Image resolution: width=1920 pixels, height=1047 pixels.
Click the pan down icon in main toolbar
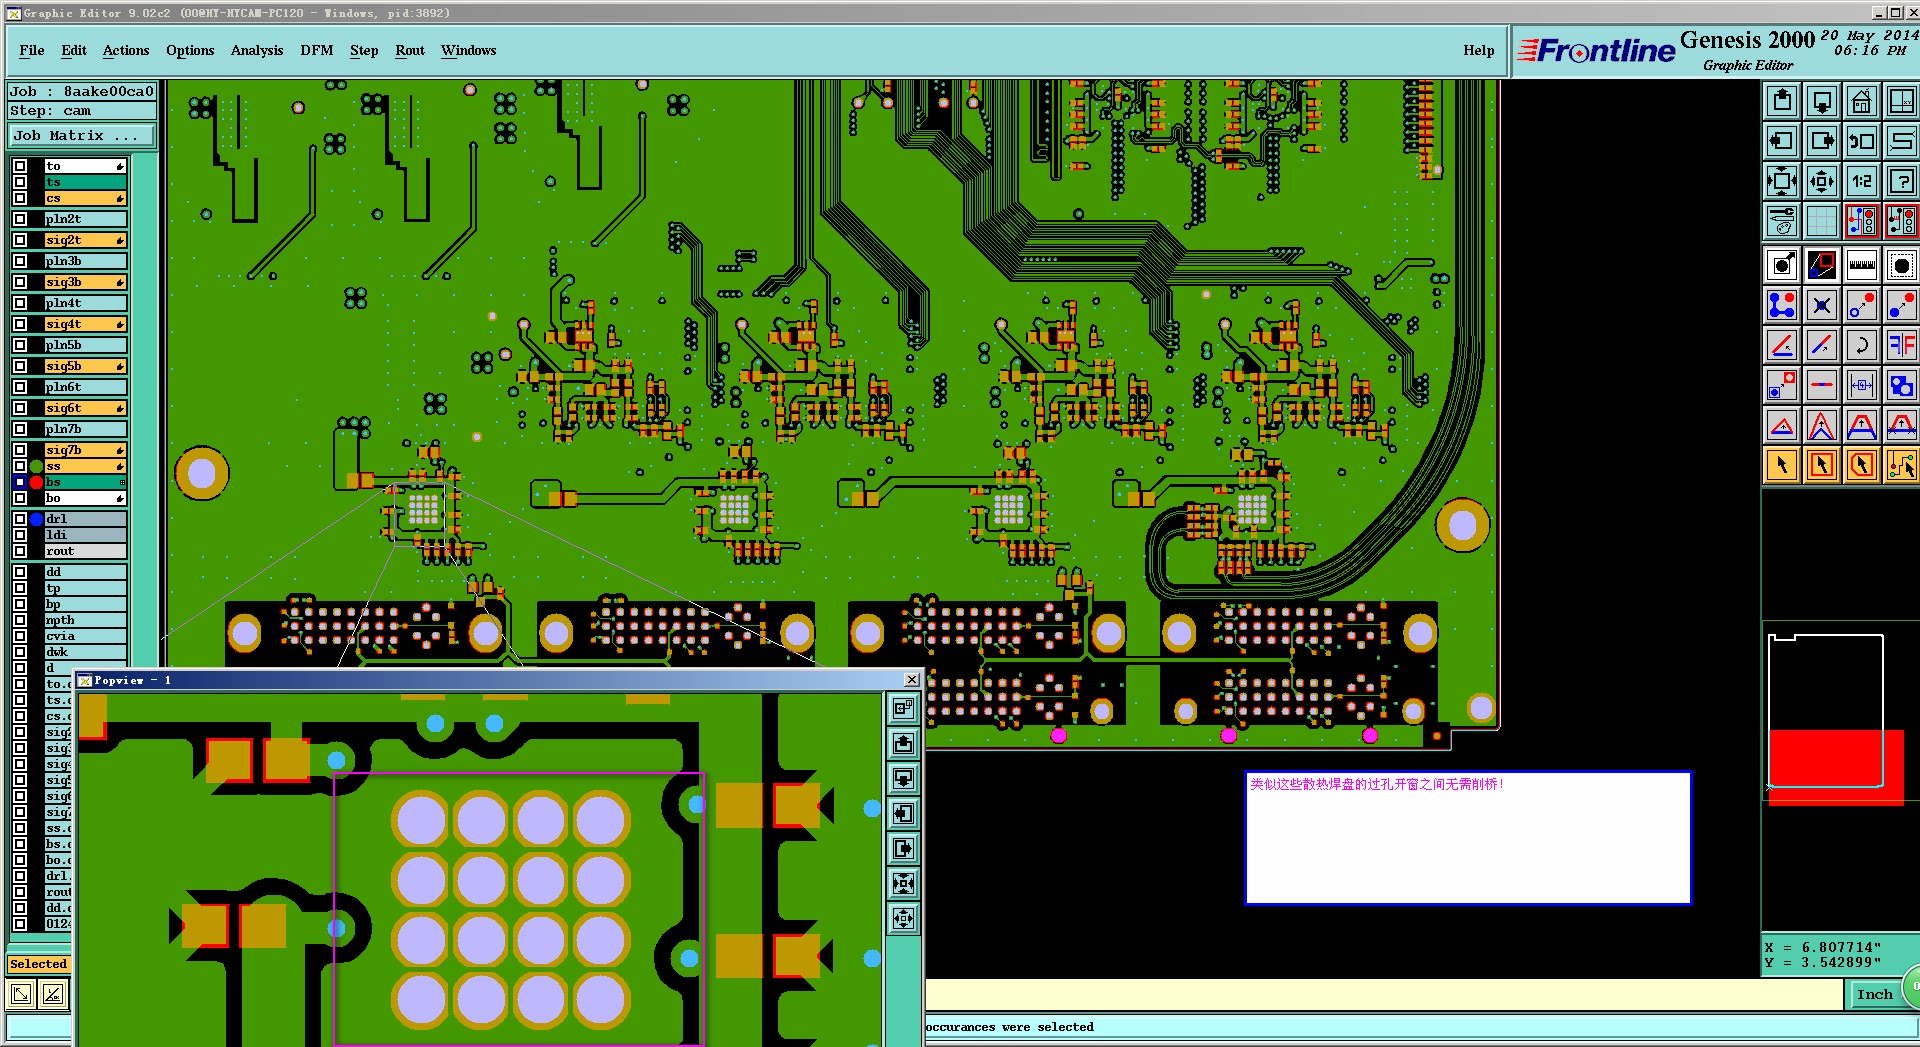coord(1822,101)
